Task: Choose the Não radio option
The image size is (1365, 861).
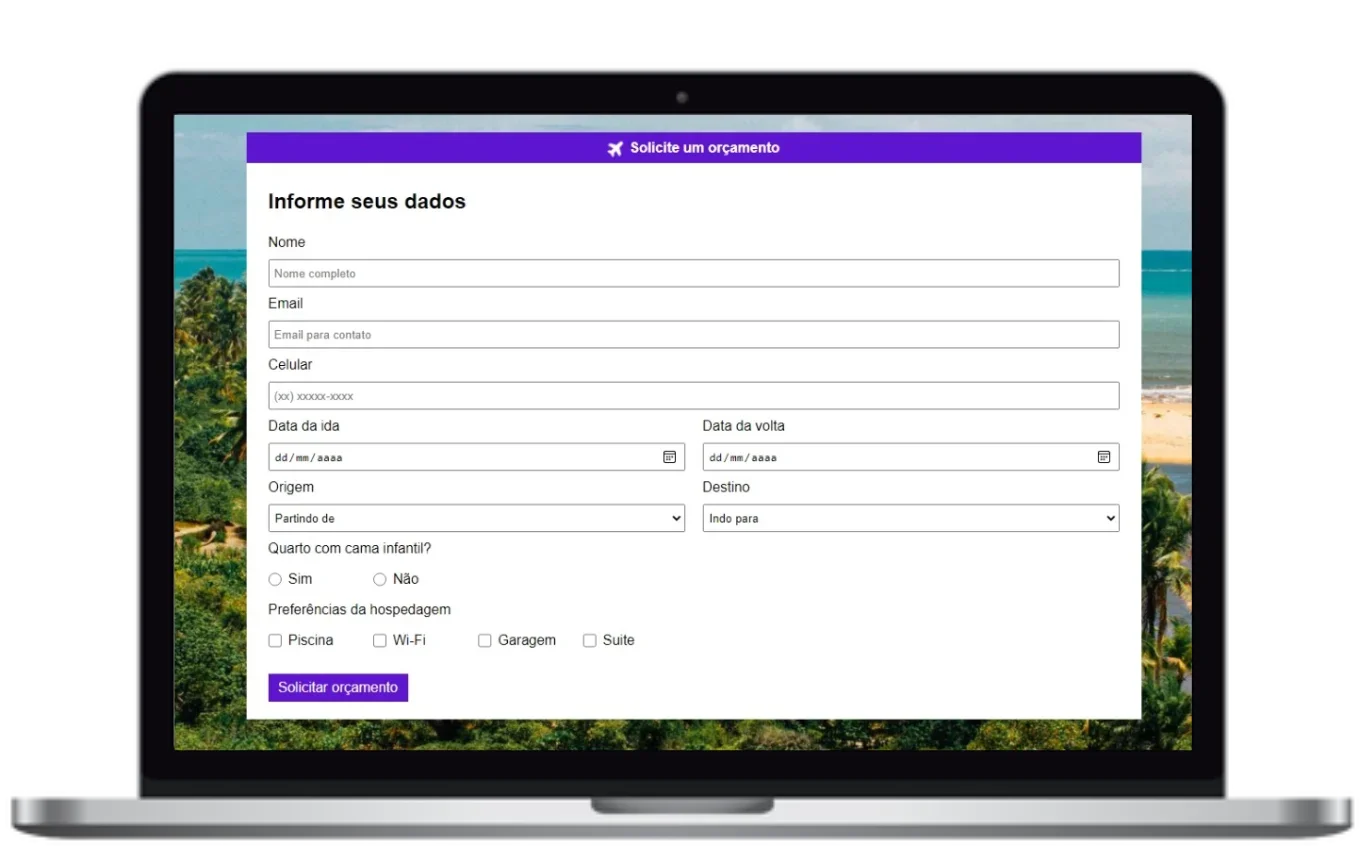Action: pos(379,579)
